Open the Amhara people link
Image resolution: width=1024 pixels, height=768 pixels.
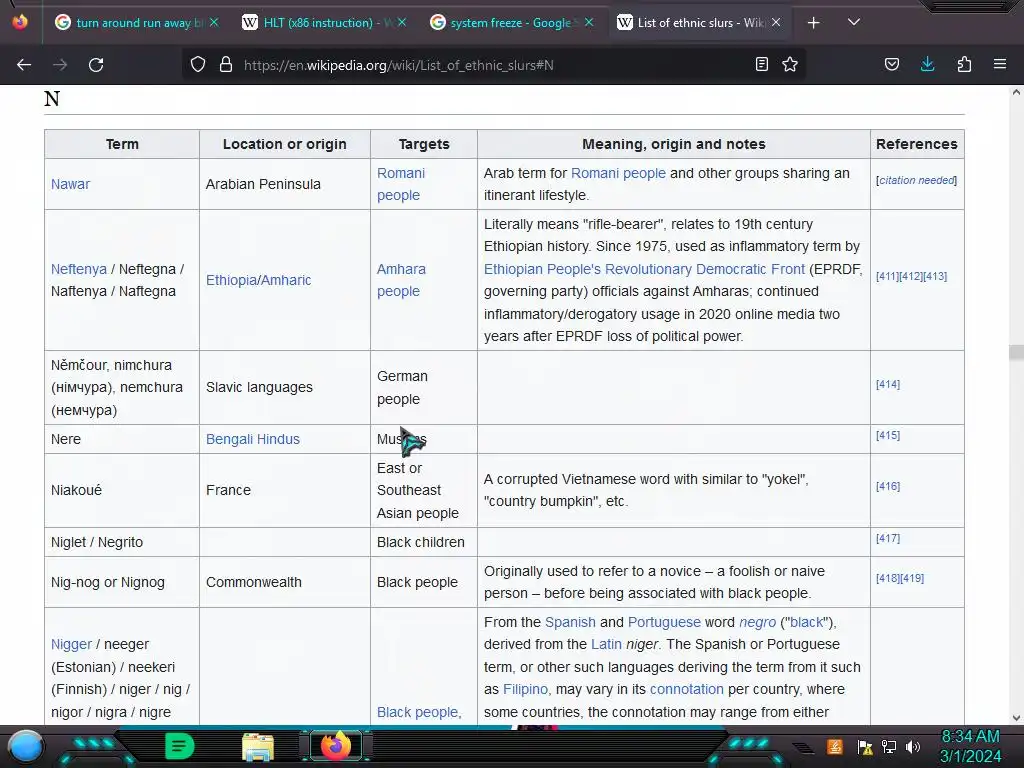coord(401,280)
